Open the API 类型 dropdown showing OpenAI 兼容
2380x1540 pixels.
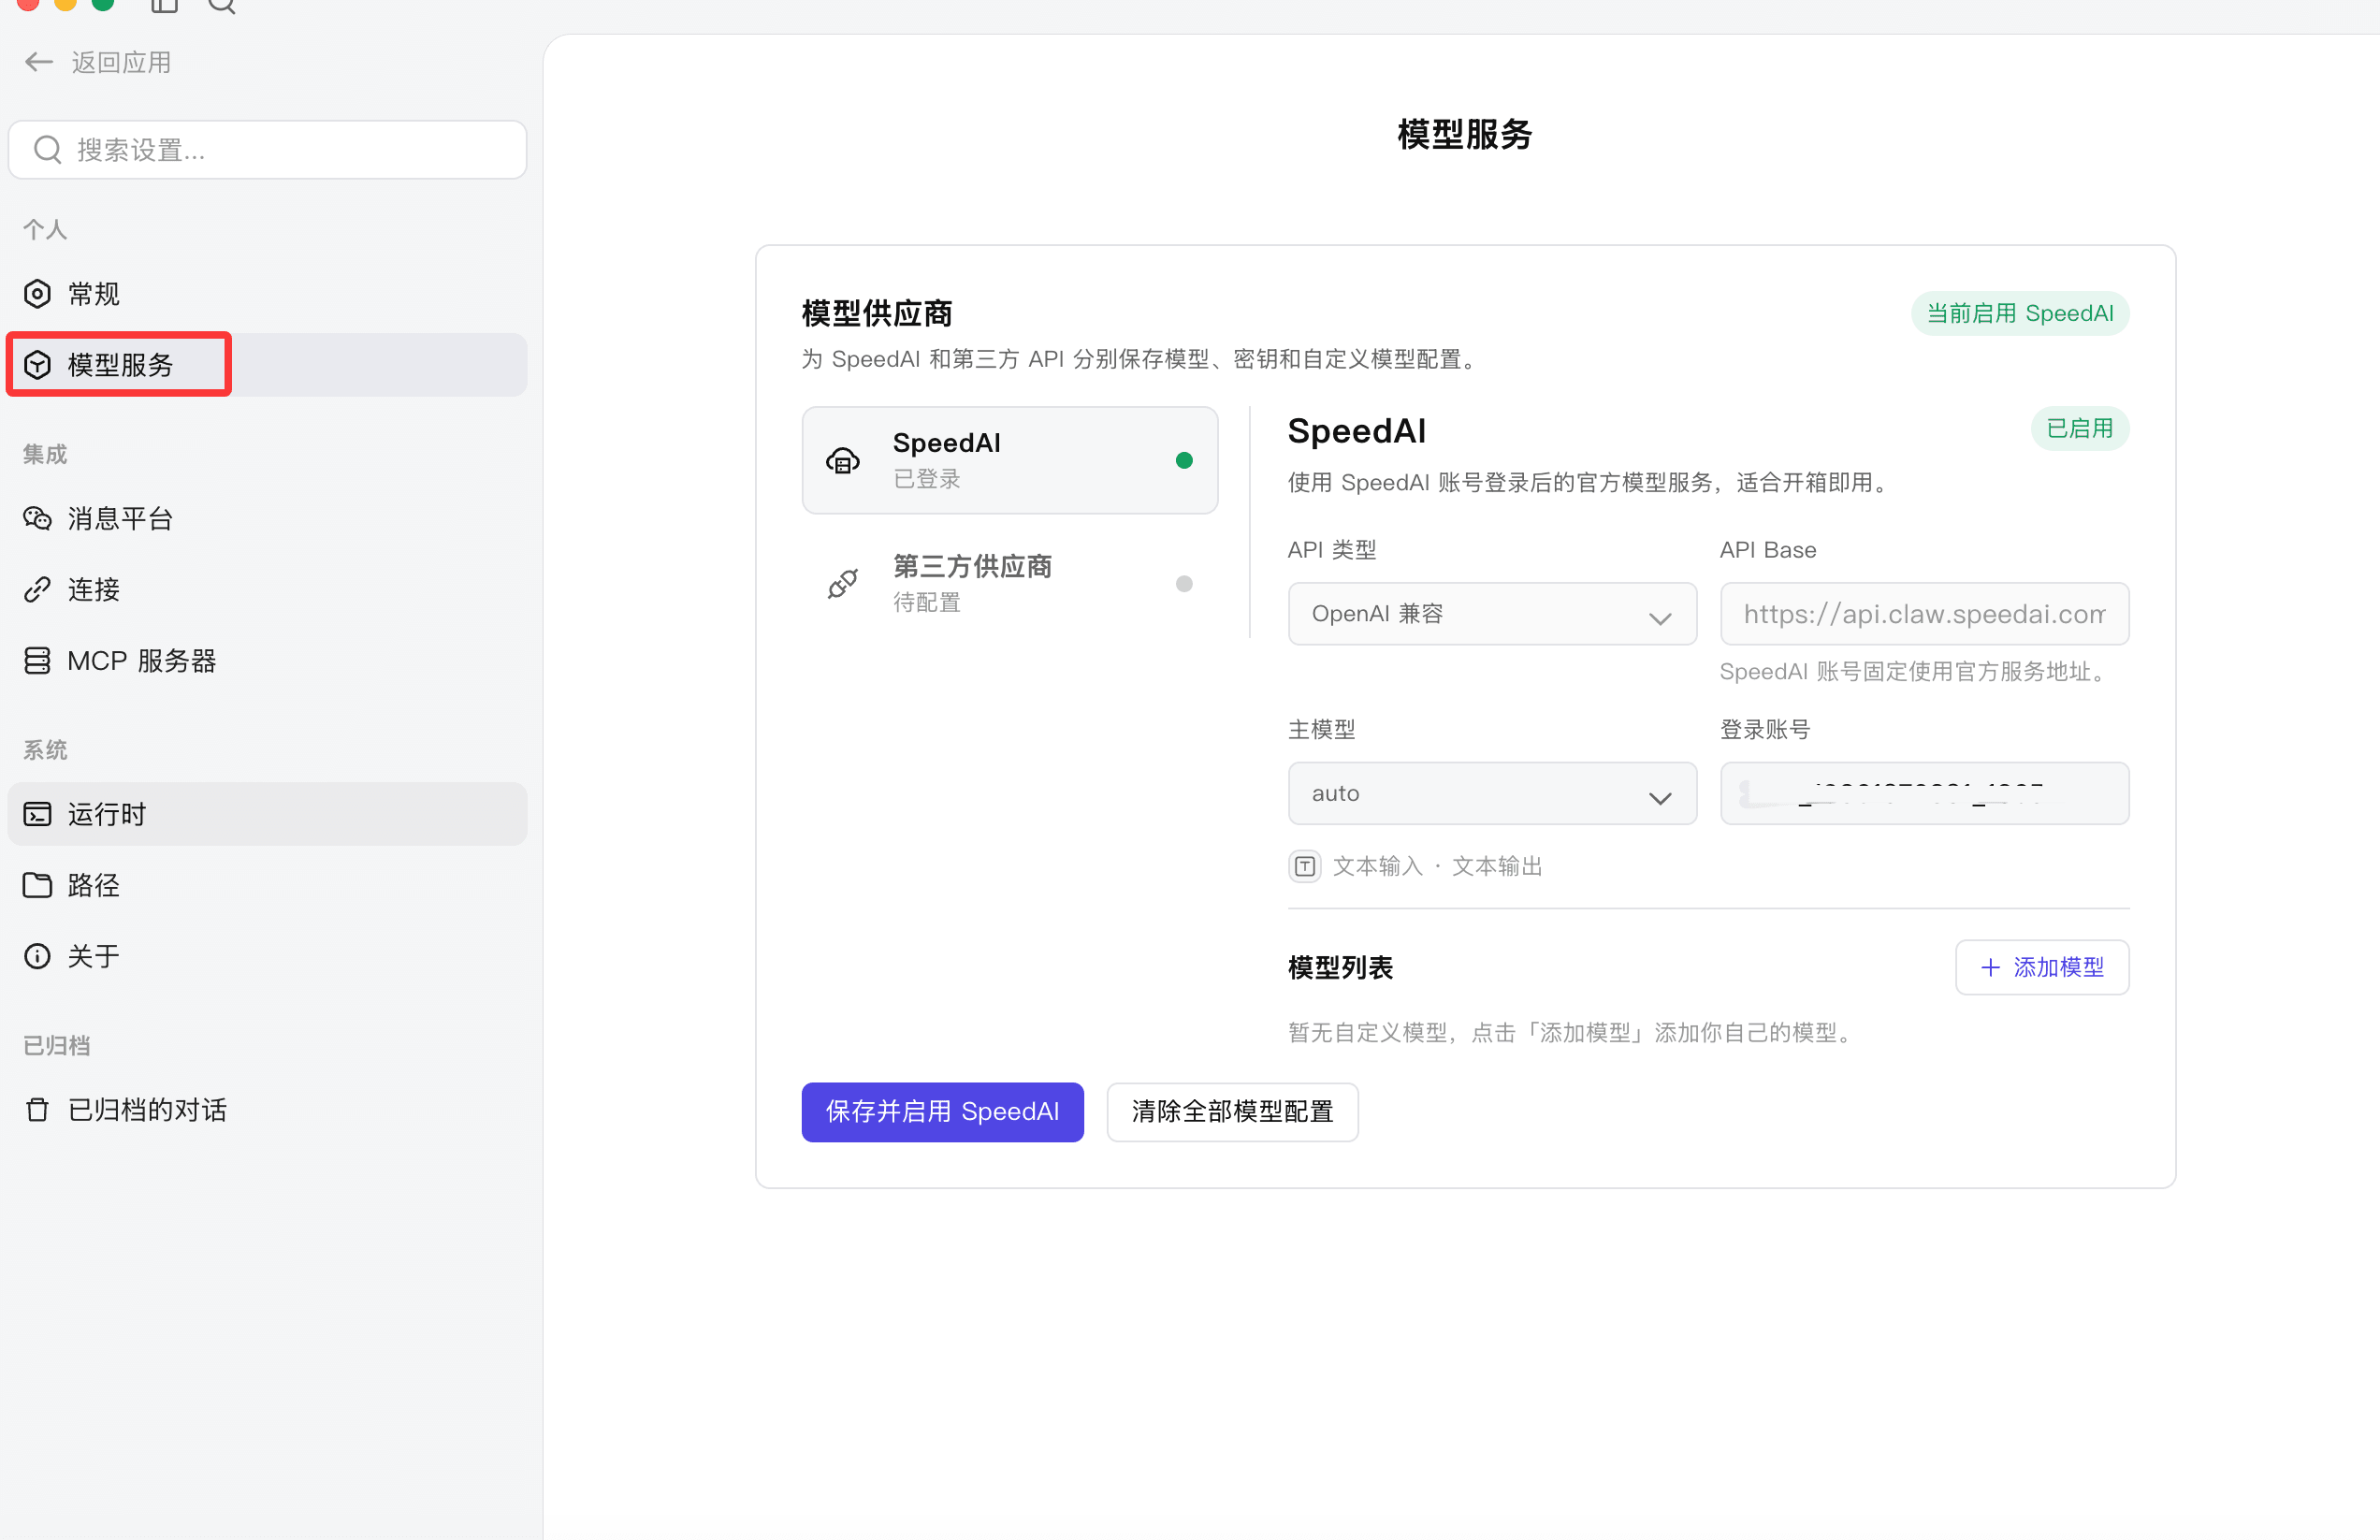(1492, 614)
